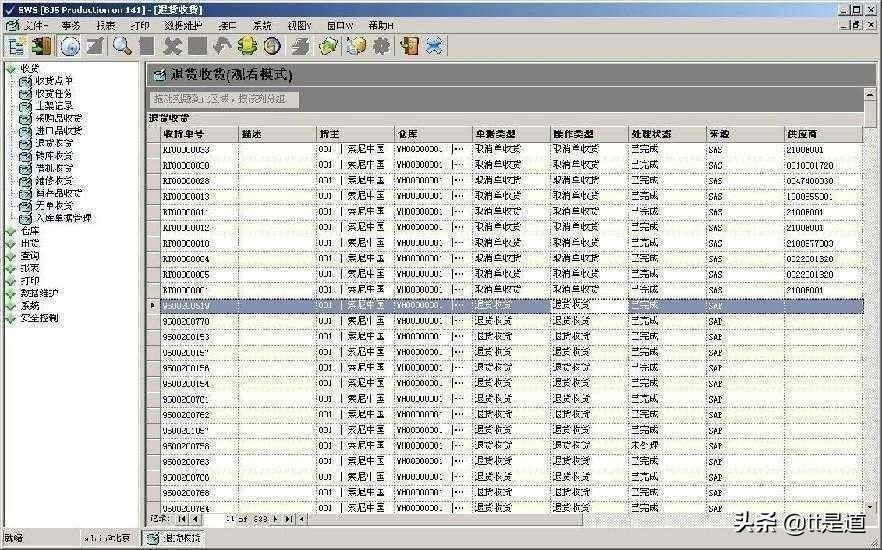Switch to the 退货收货 bottom window tab
This screenshot has width=882, height=550.
173,538
